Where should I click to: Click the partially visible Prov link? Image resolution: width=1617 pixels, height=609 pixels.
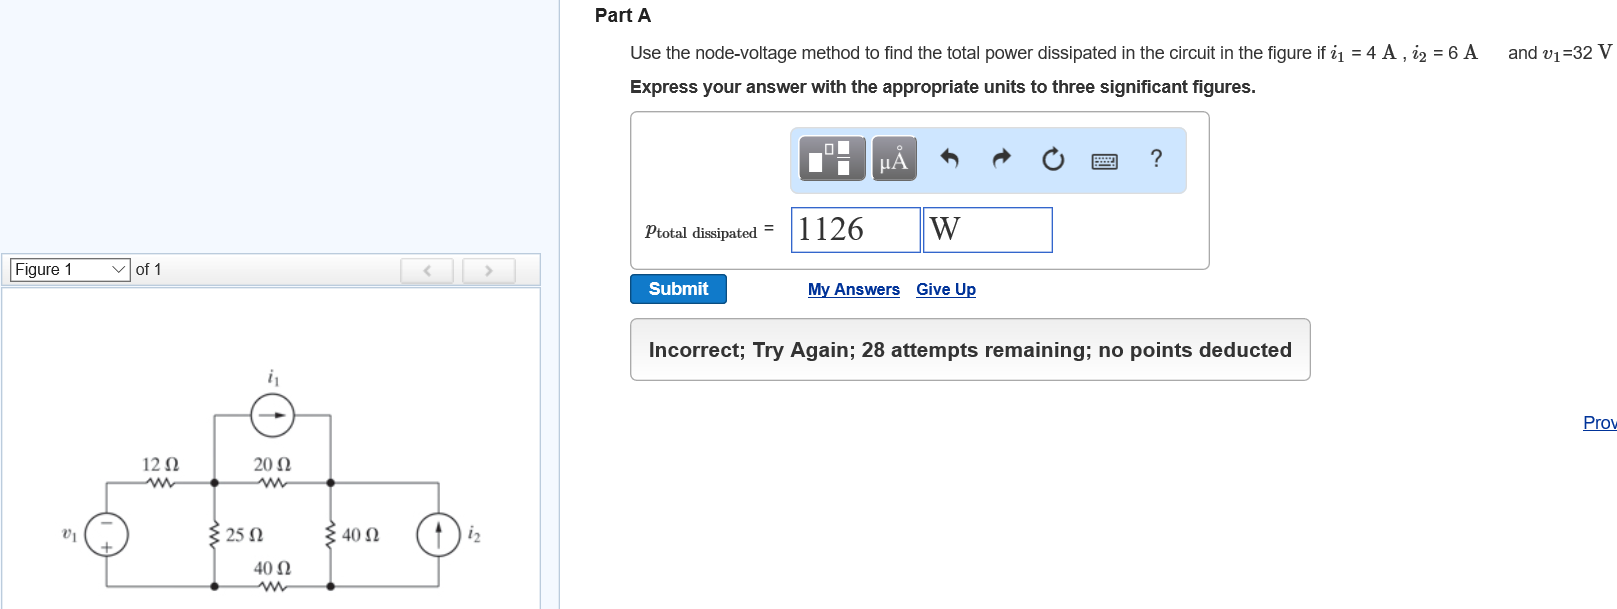(1598, 423)
